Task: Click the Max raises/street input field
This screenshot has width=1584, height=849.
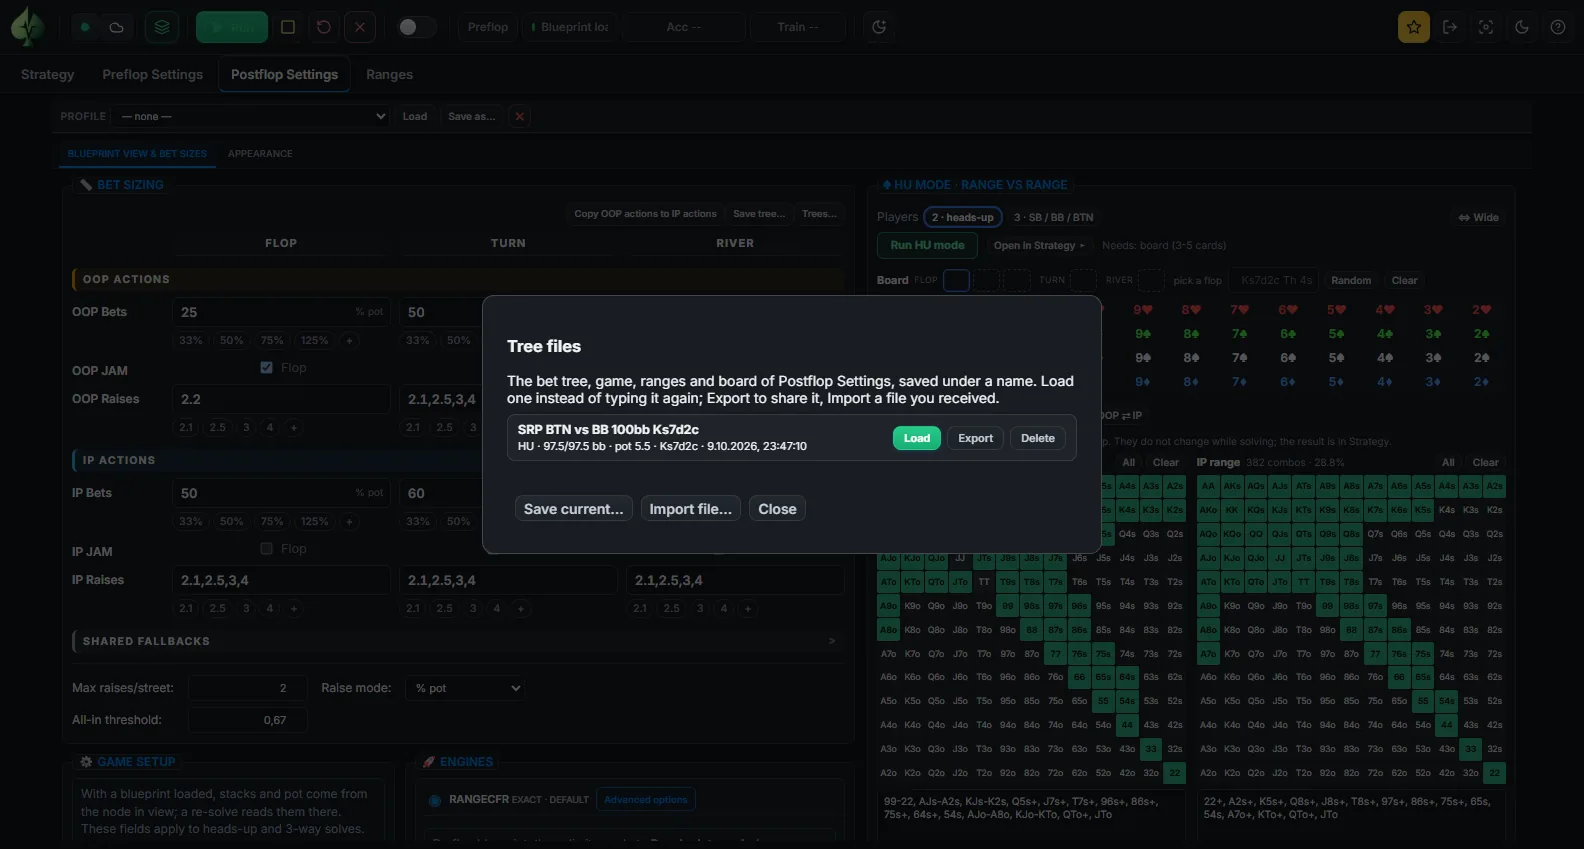Action: pyautogui.click(x=247, y=688)
